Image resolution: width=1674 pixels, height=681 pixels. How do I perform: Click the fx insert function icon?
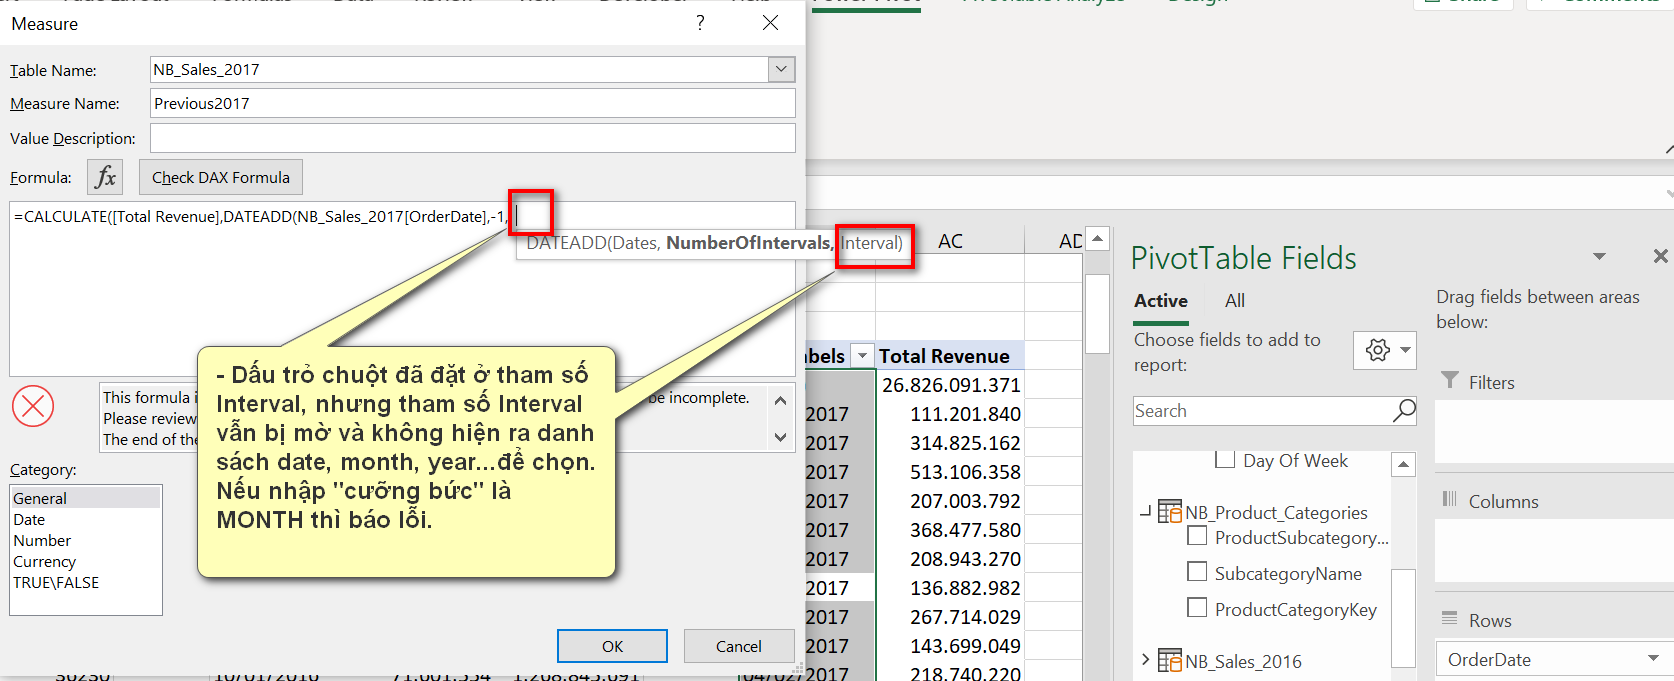pos(105,178)
